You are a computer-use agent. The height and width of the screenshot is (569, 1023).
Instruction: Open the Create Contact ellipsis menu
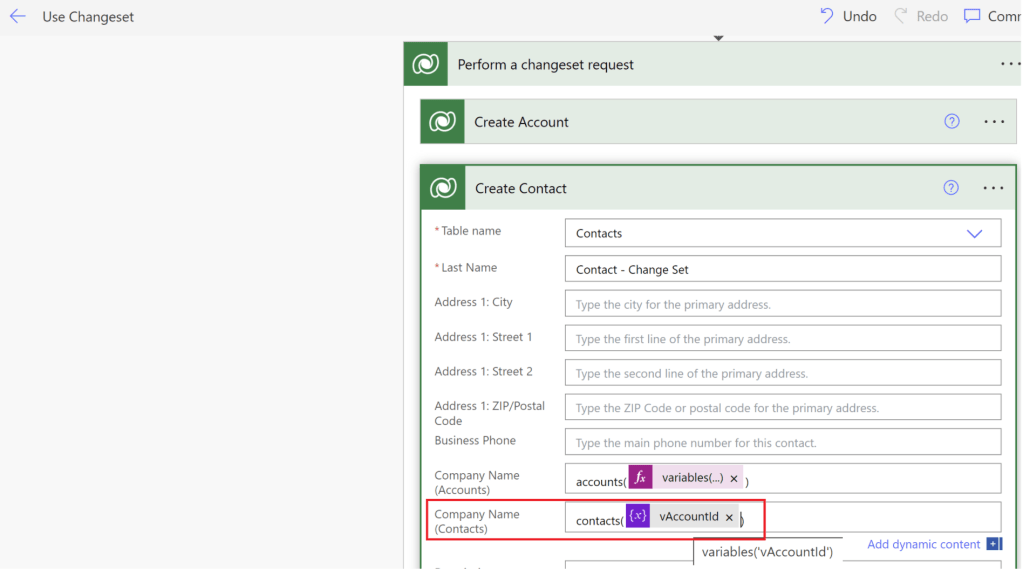click(993, 188)
